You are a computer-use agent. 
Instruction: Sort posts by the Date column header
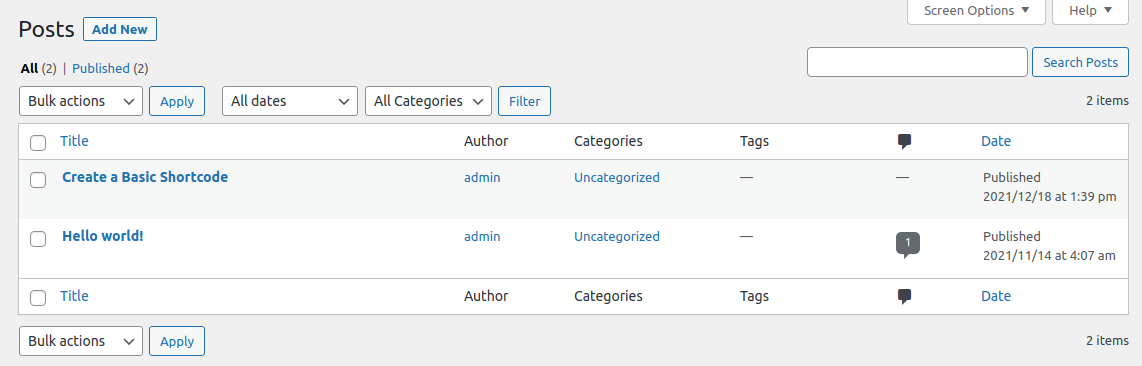pos(996,142)
